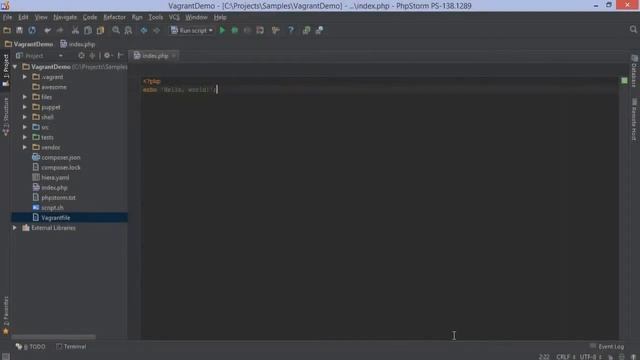Open the Run menu

coord(137,17)
